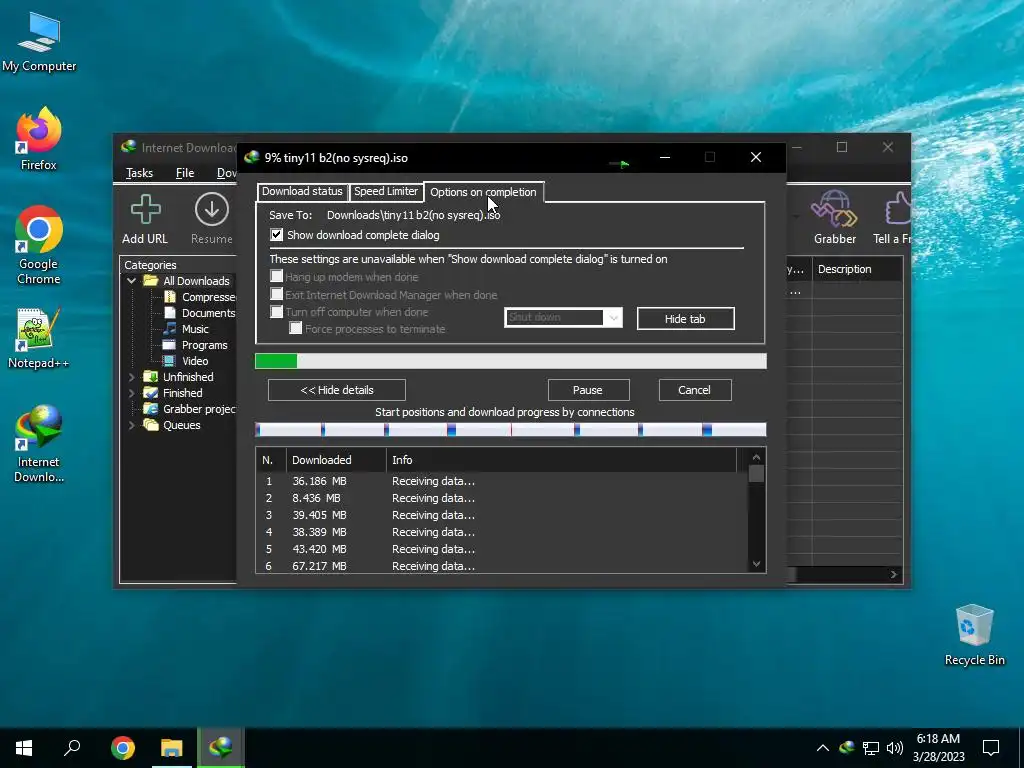Click the Resume toolbar icon in IDM
Image resolution: width=1024 pixels, height=768 pixels.
click(x=212, y=219)
